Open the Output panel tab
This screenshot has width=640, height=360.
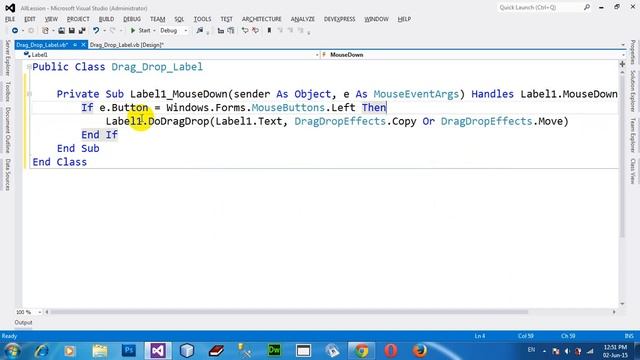pos(23,322)
